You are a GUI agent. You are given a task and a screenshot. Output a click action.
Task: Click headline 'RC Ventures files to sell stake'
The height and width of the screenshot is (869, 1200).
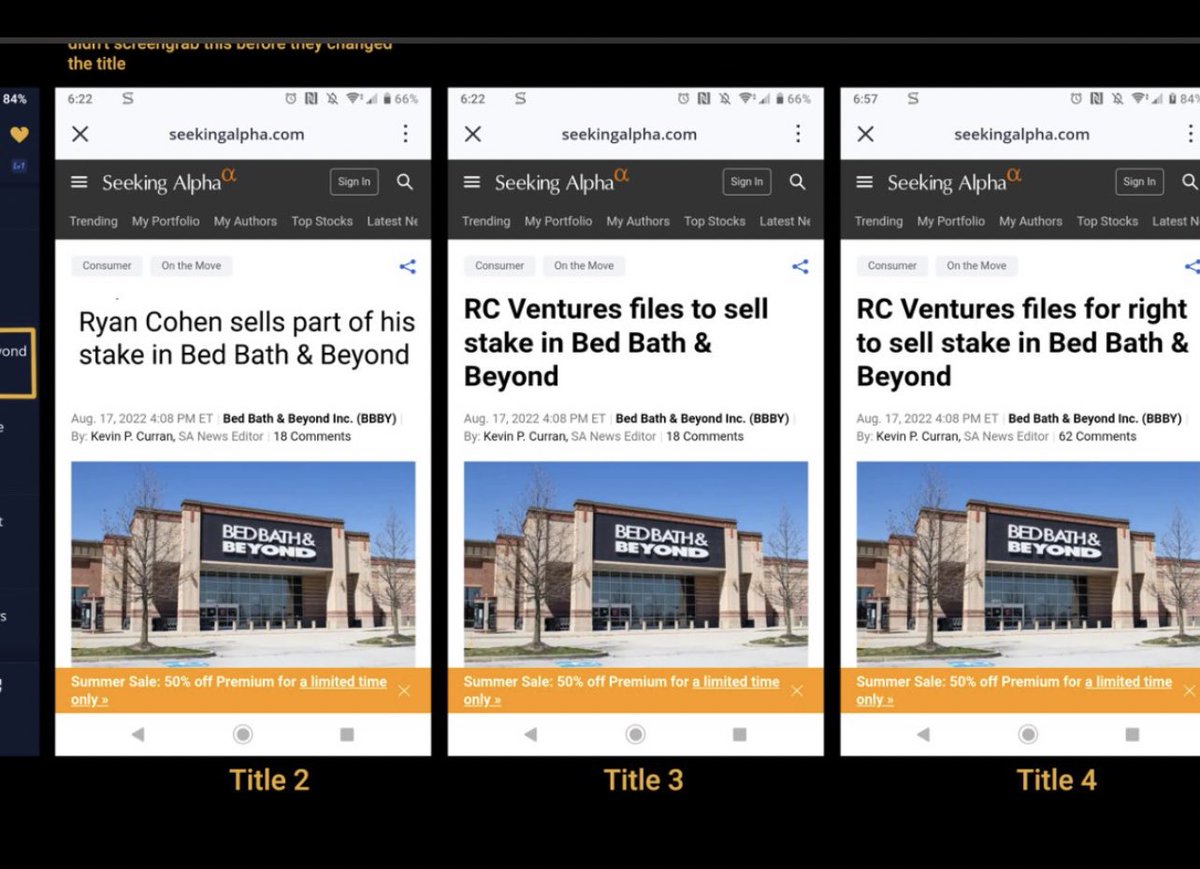tap(617, 343)
